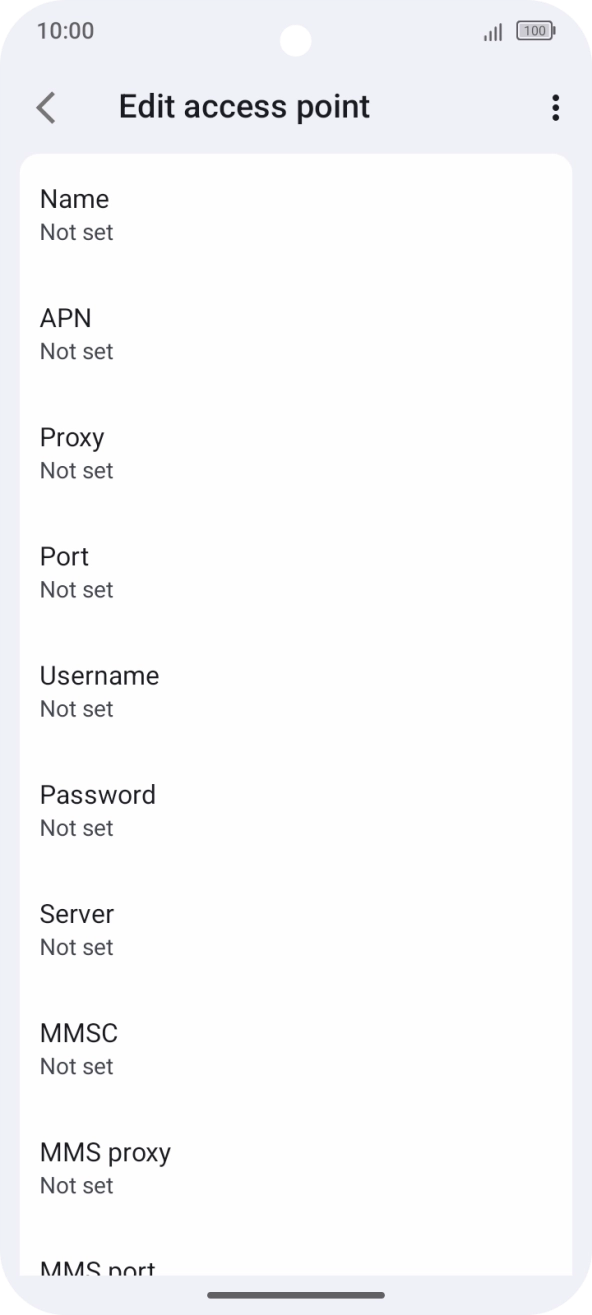Open the Server setting
Viewport: 592px width, 1315px height.
point(296,929)
